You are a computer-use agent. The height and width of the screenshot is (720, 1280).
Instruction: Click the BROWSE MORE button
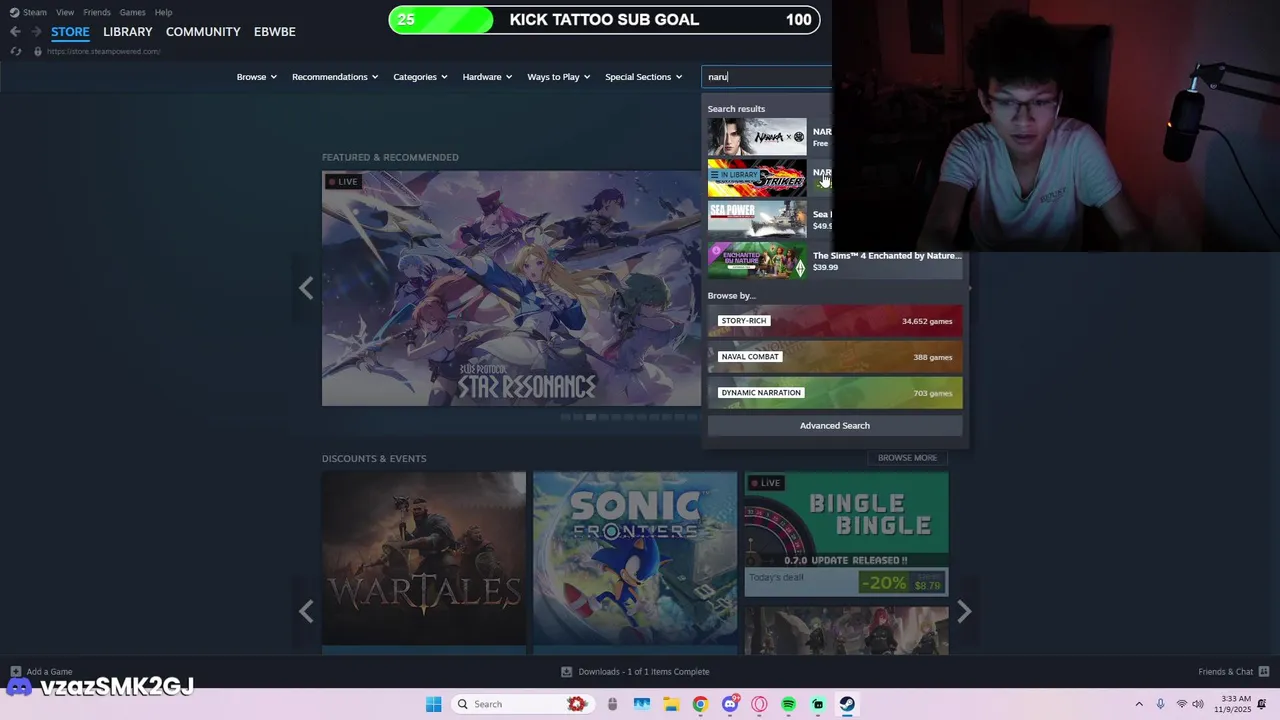coord(907,458)
